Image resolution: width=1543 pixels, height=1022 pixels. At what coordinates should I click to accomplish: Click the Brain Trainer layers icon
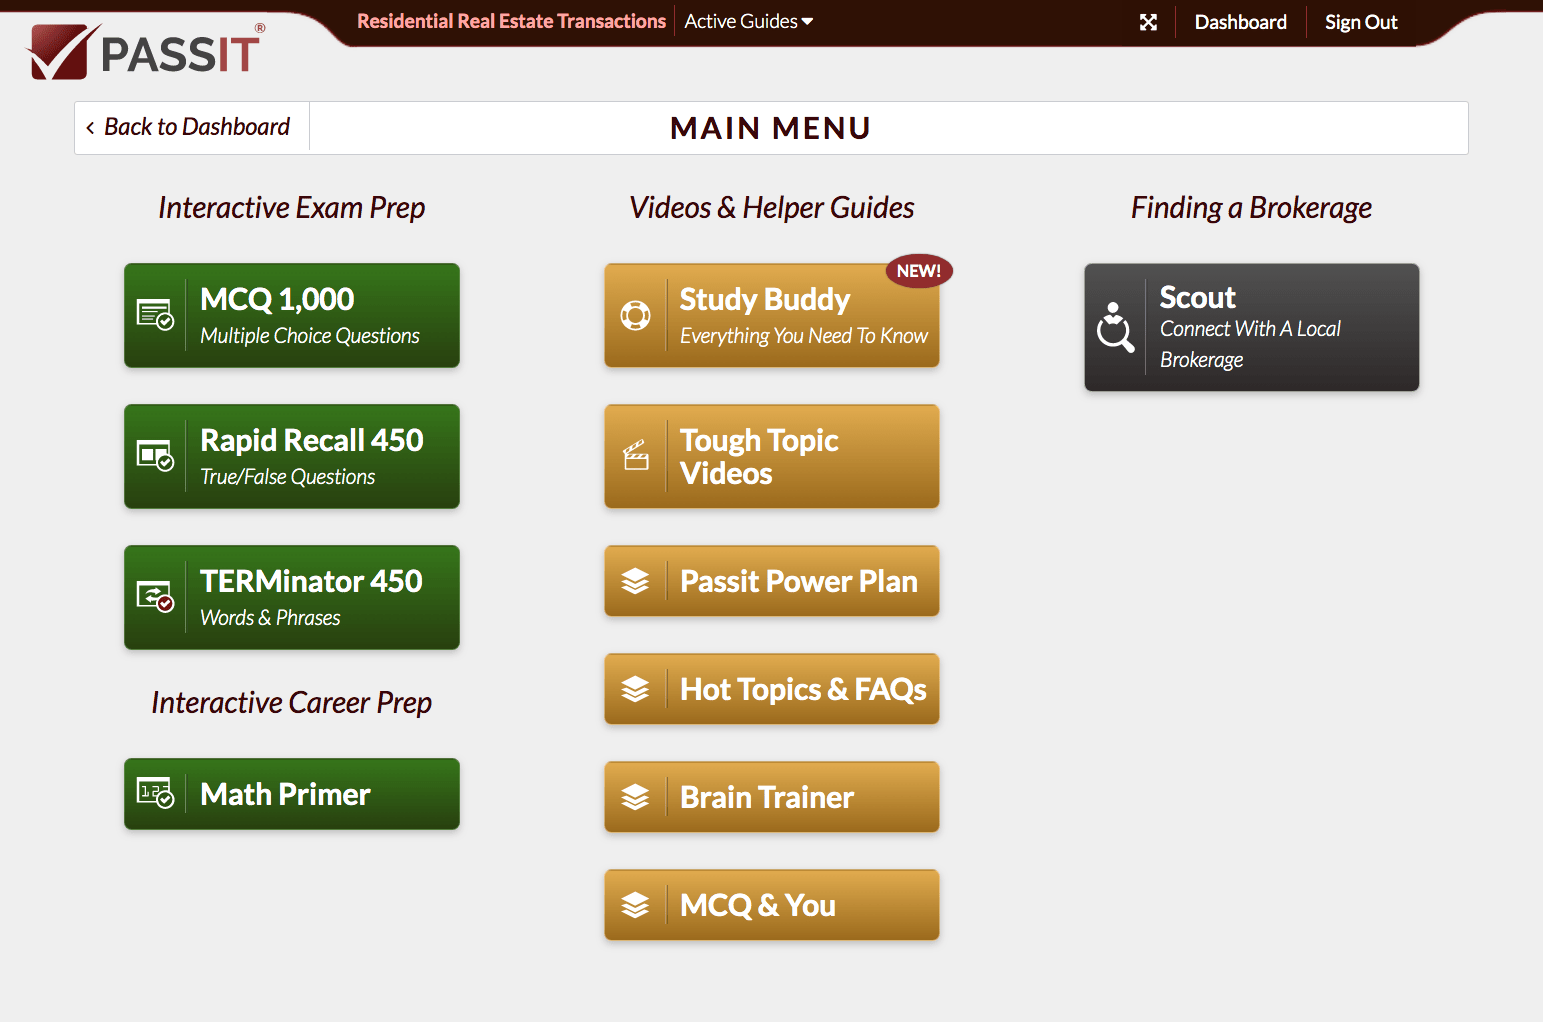[x=635, y=797]
